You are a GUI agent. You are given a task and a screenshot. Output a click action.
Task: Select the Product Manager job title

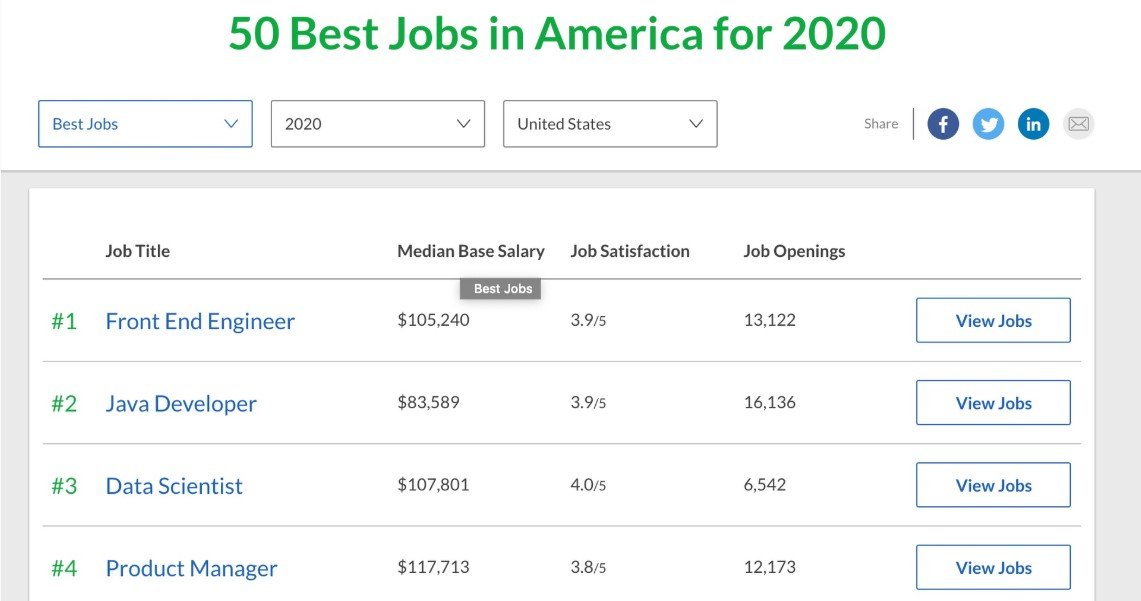pyautogui.click(x=191, y=568)
